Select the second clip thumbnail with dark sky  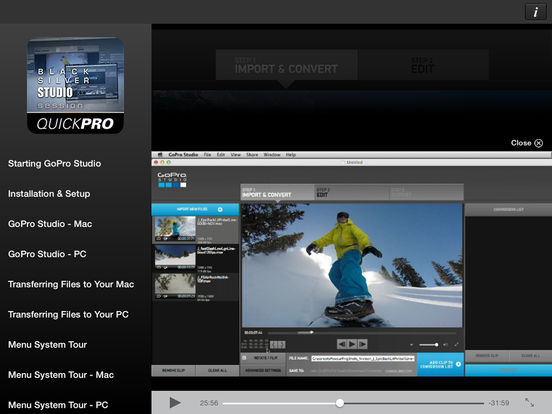coord(175,257)
